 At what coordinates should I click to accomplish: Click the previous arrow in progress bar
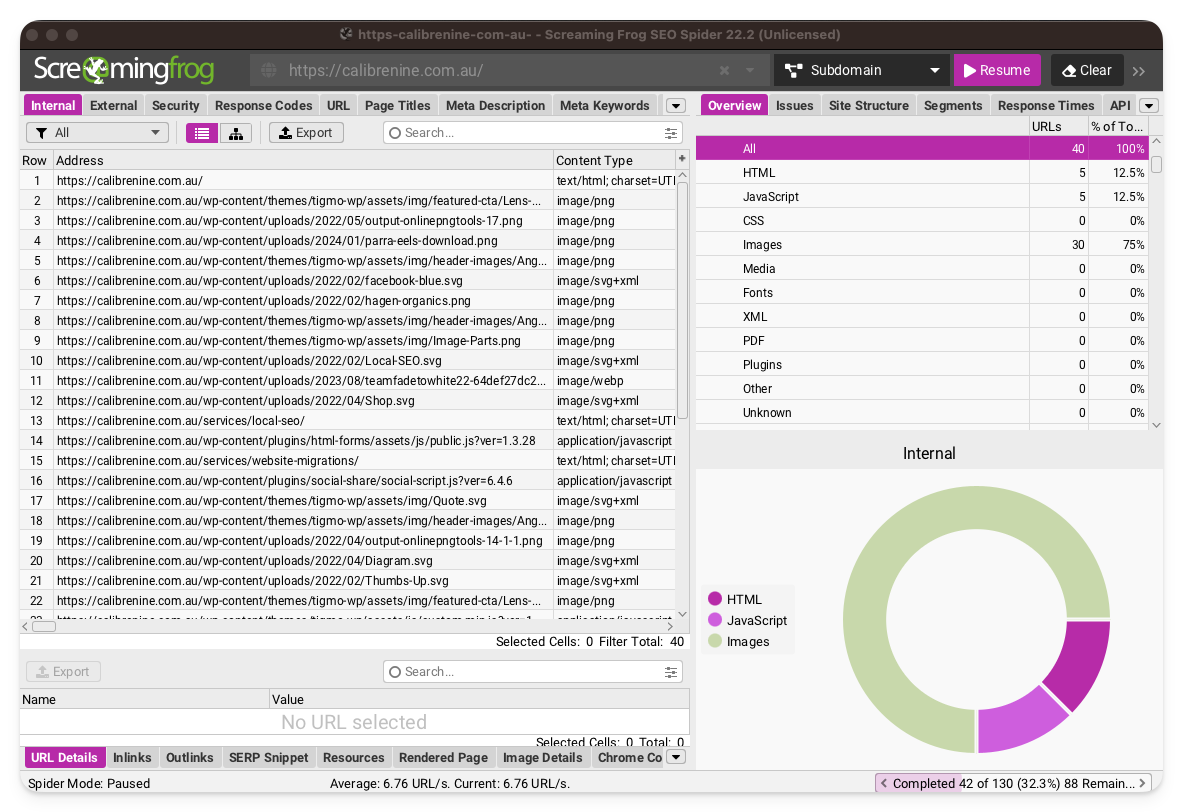(x=884, y=783)
